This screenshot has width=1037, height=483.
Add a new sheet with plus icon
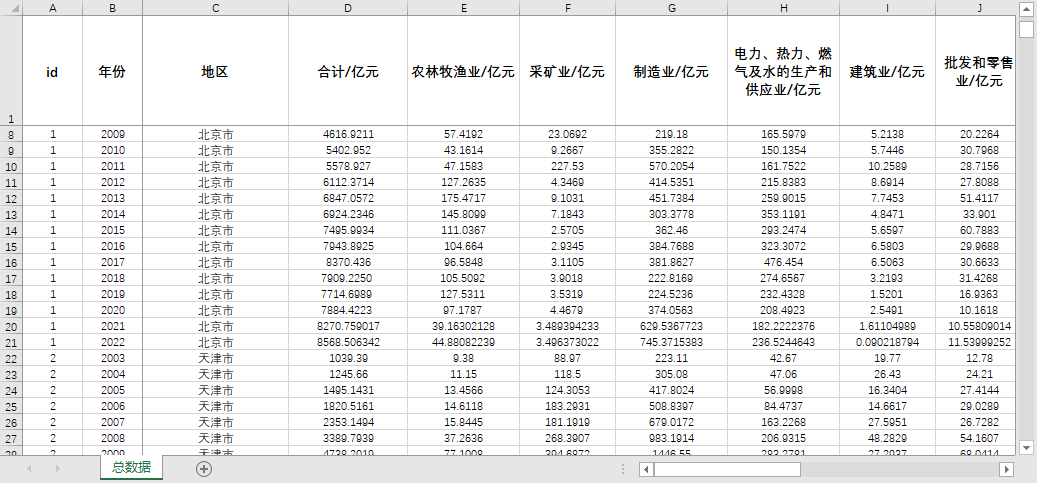pyautogui.click(x=204, y=468)
